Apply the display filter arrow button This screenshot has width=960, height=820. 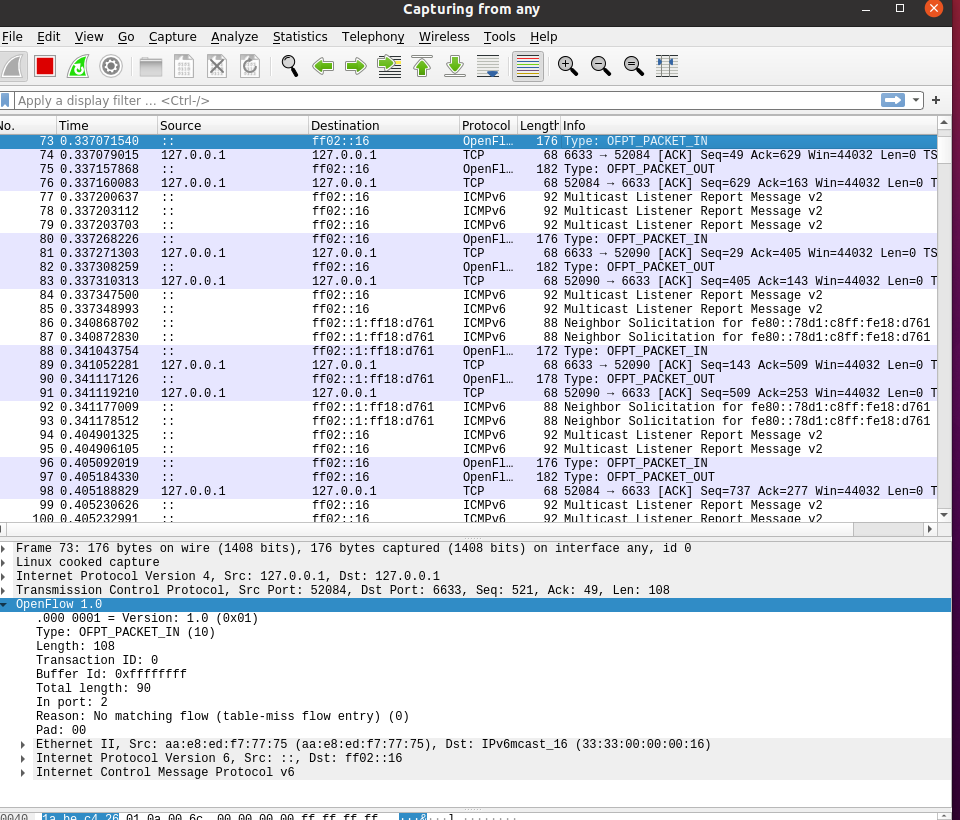pos(892,100)
